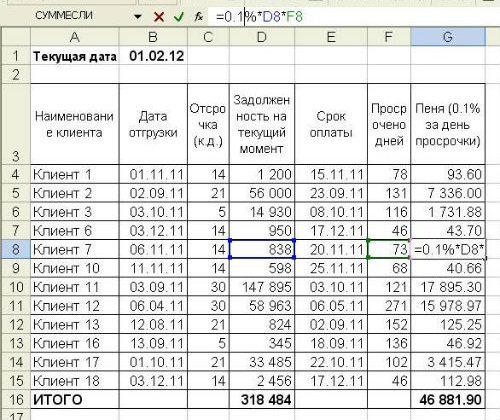Expand the СУММЕСЛИ function name dropdown
Screen dimensions: 500x420
point(137,16)
